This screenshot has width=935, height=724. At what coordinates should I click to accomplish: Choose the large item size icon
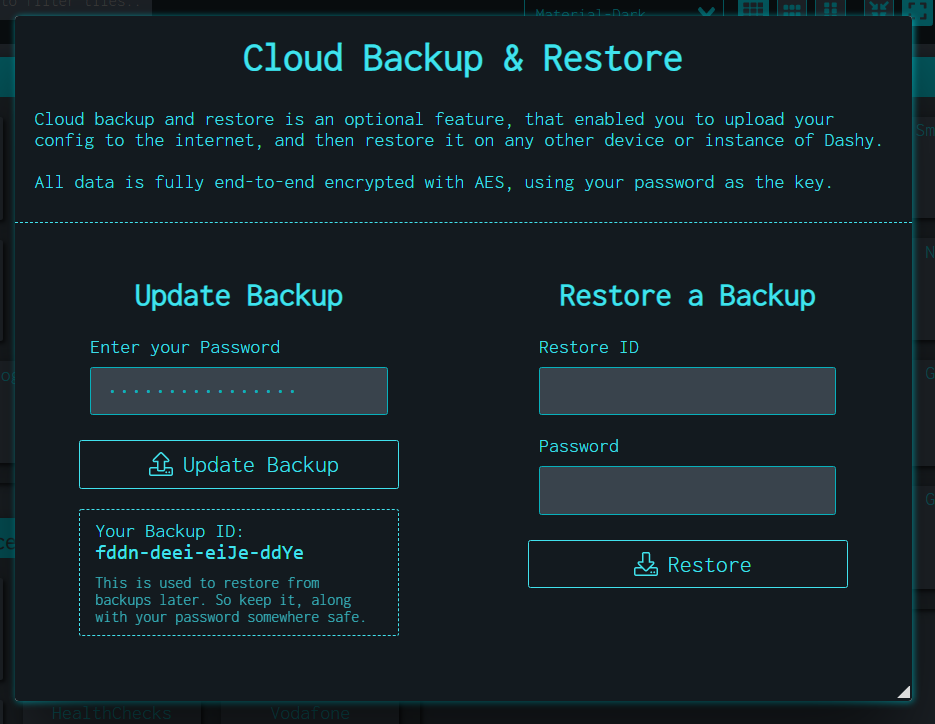coord(916,9)
